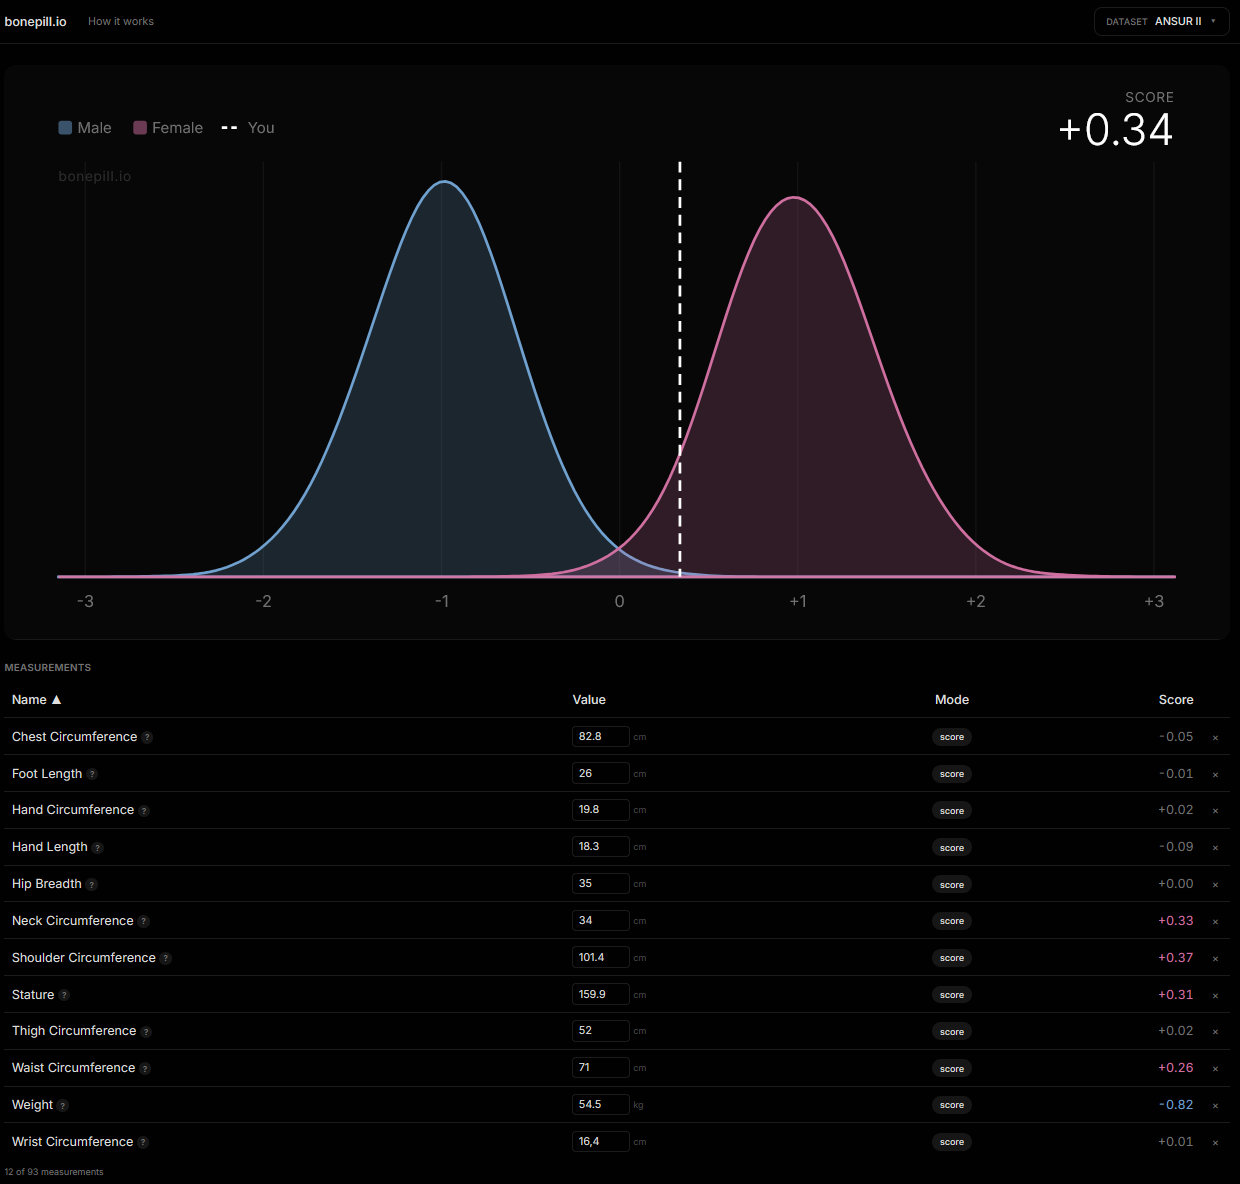Viewport: 1240px width, 1184px height.
Task: Switch mode toggle on Thigh Circumference row
Action: 952,1032
